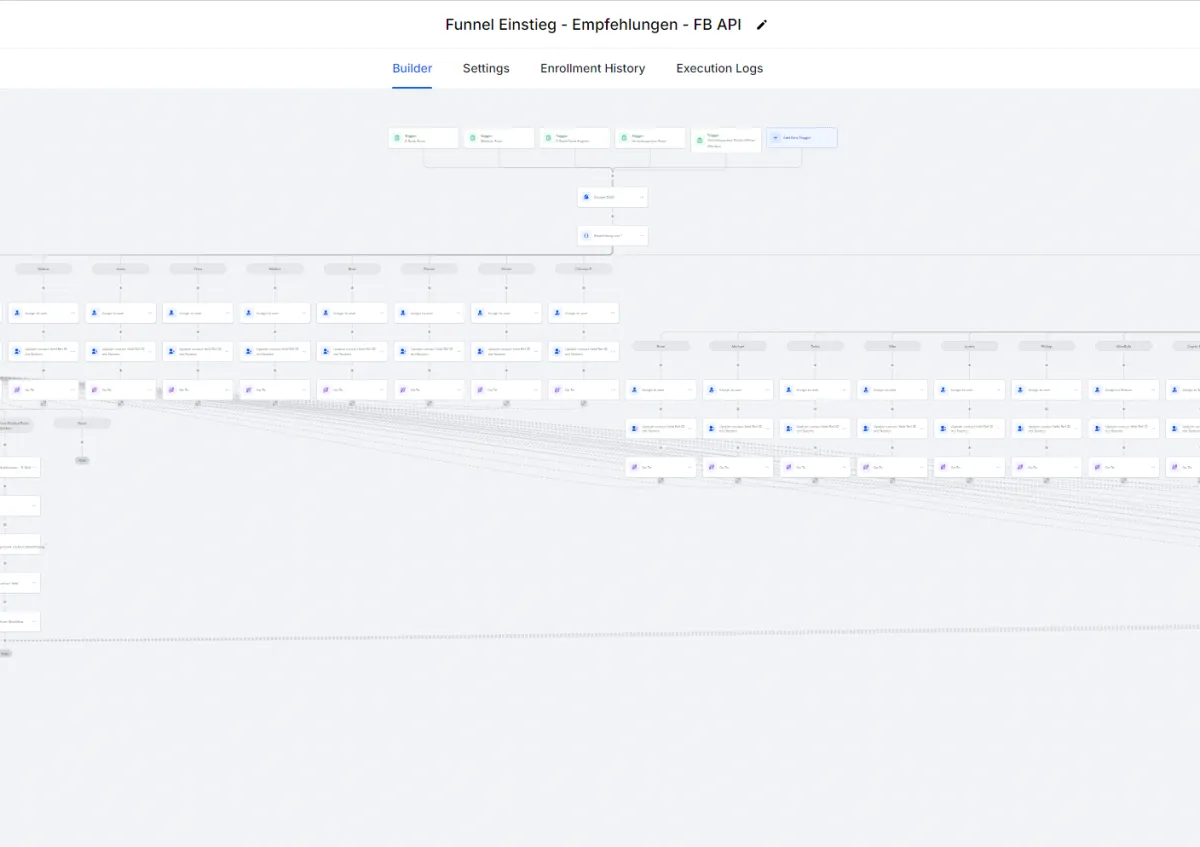Click the Add New Trigger button
The image size is (1200, 847).
tap(802, 138)
